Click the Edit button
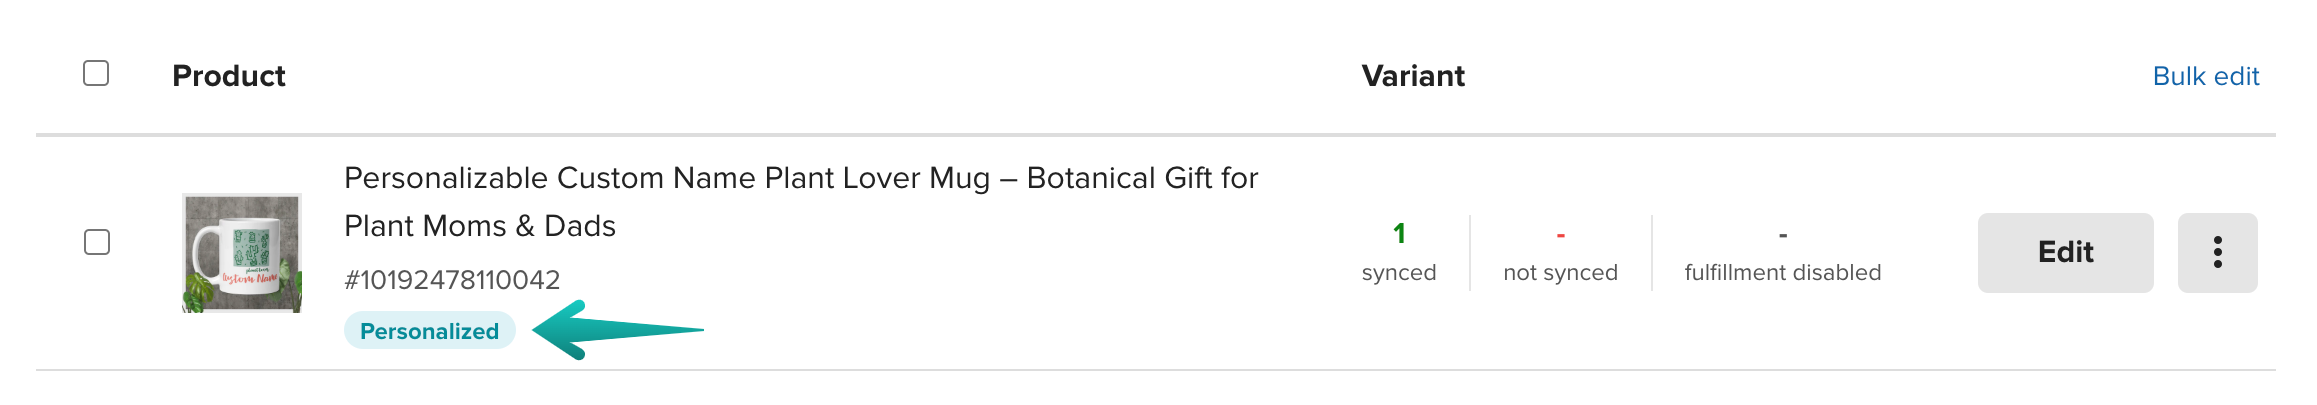The width and height of the screenshot is (2317, 405). point(2065,252)
